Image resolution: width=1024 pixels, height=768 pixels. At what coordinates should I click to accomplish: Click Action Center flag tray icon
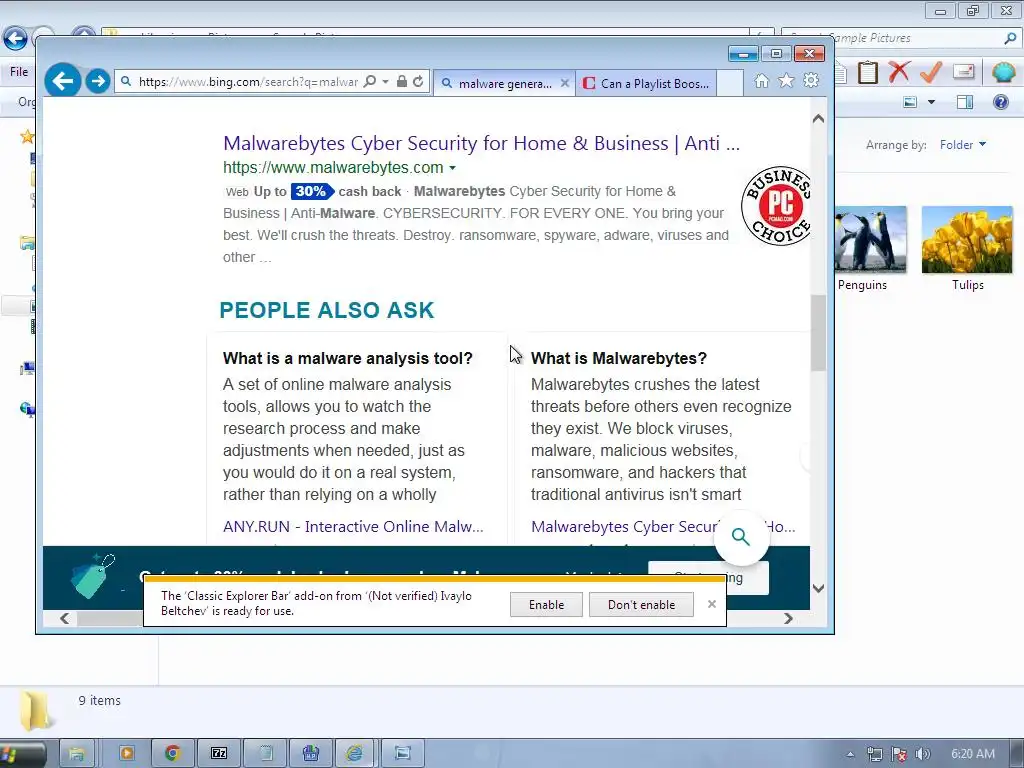[899, 754]
